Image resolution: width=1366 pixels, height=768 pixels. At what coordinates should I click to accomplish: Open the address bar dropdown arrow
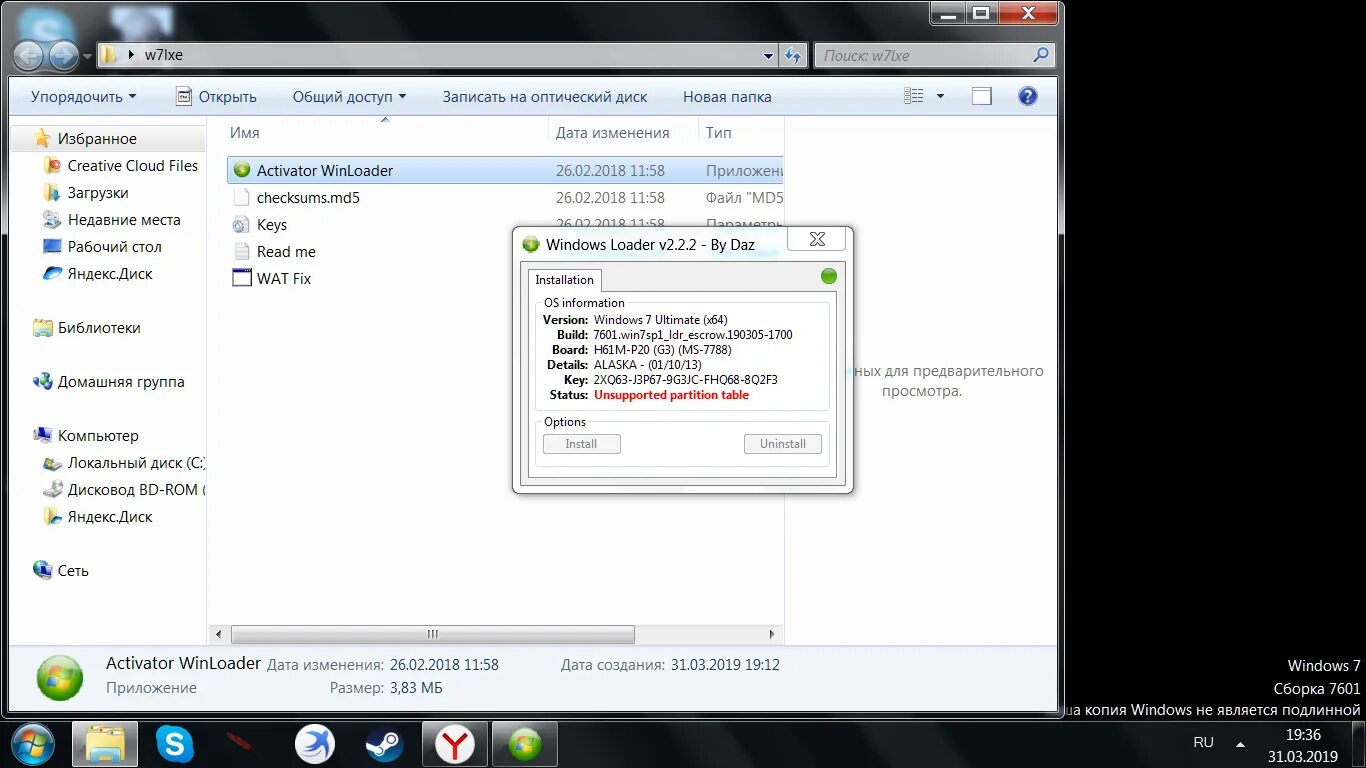tap(767, 56)
